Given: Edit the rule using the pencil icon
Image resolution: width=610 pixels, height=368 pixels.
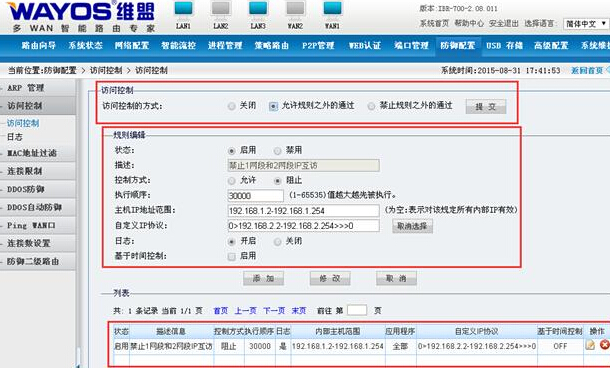Looking at the screenshot, I should (x=590, y=345).
